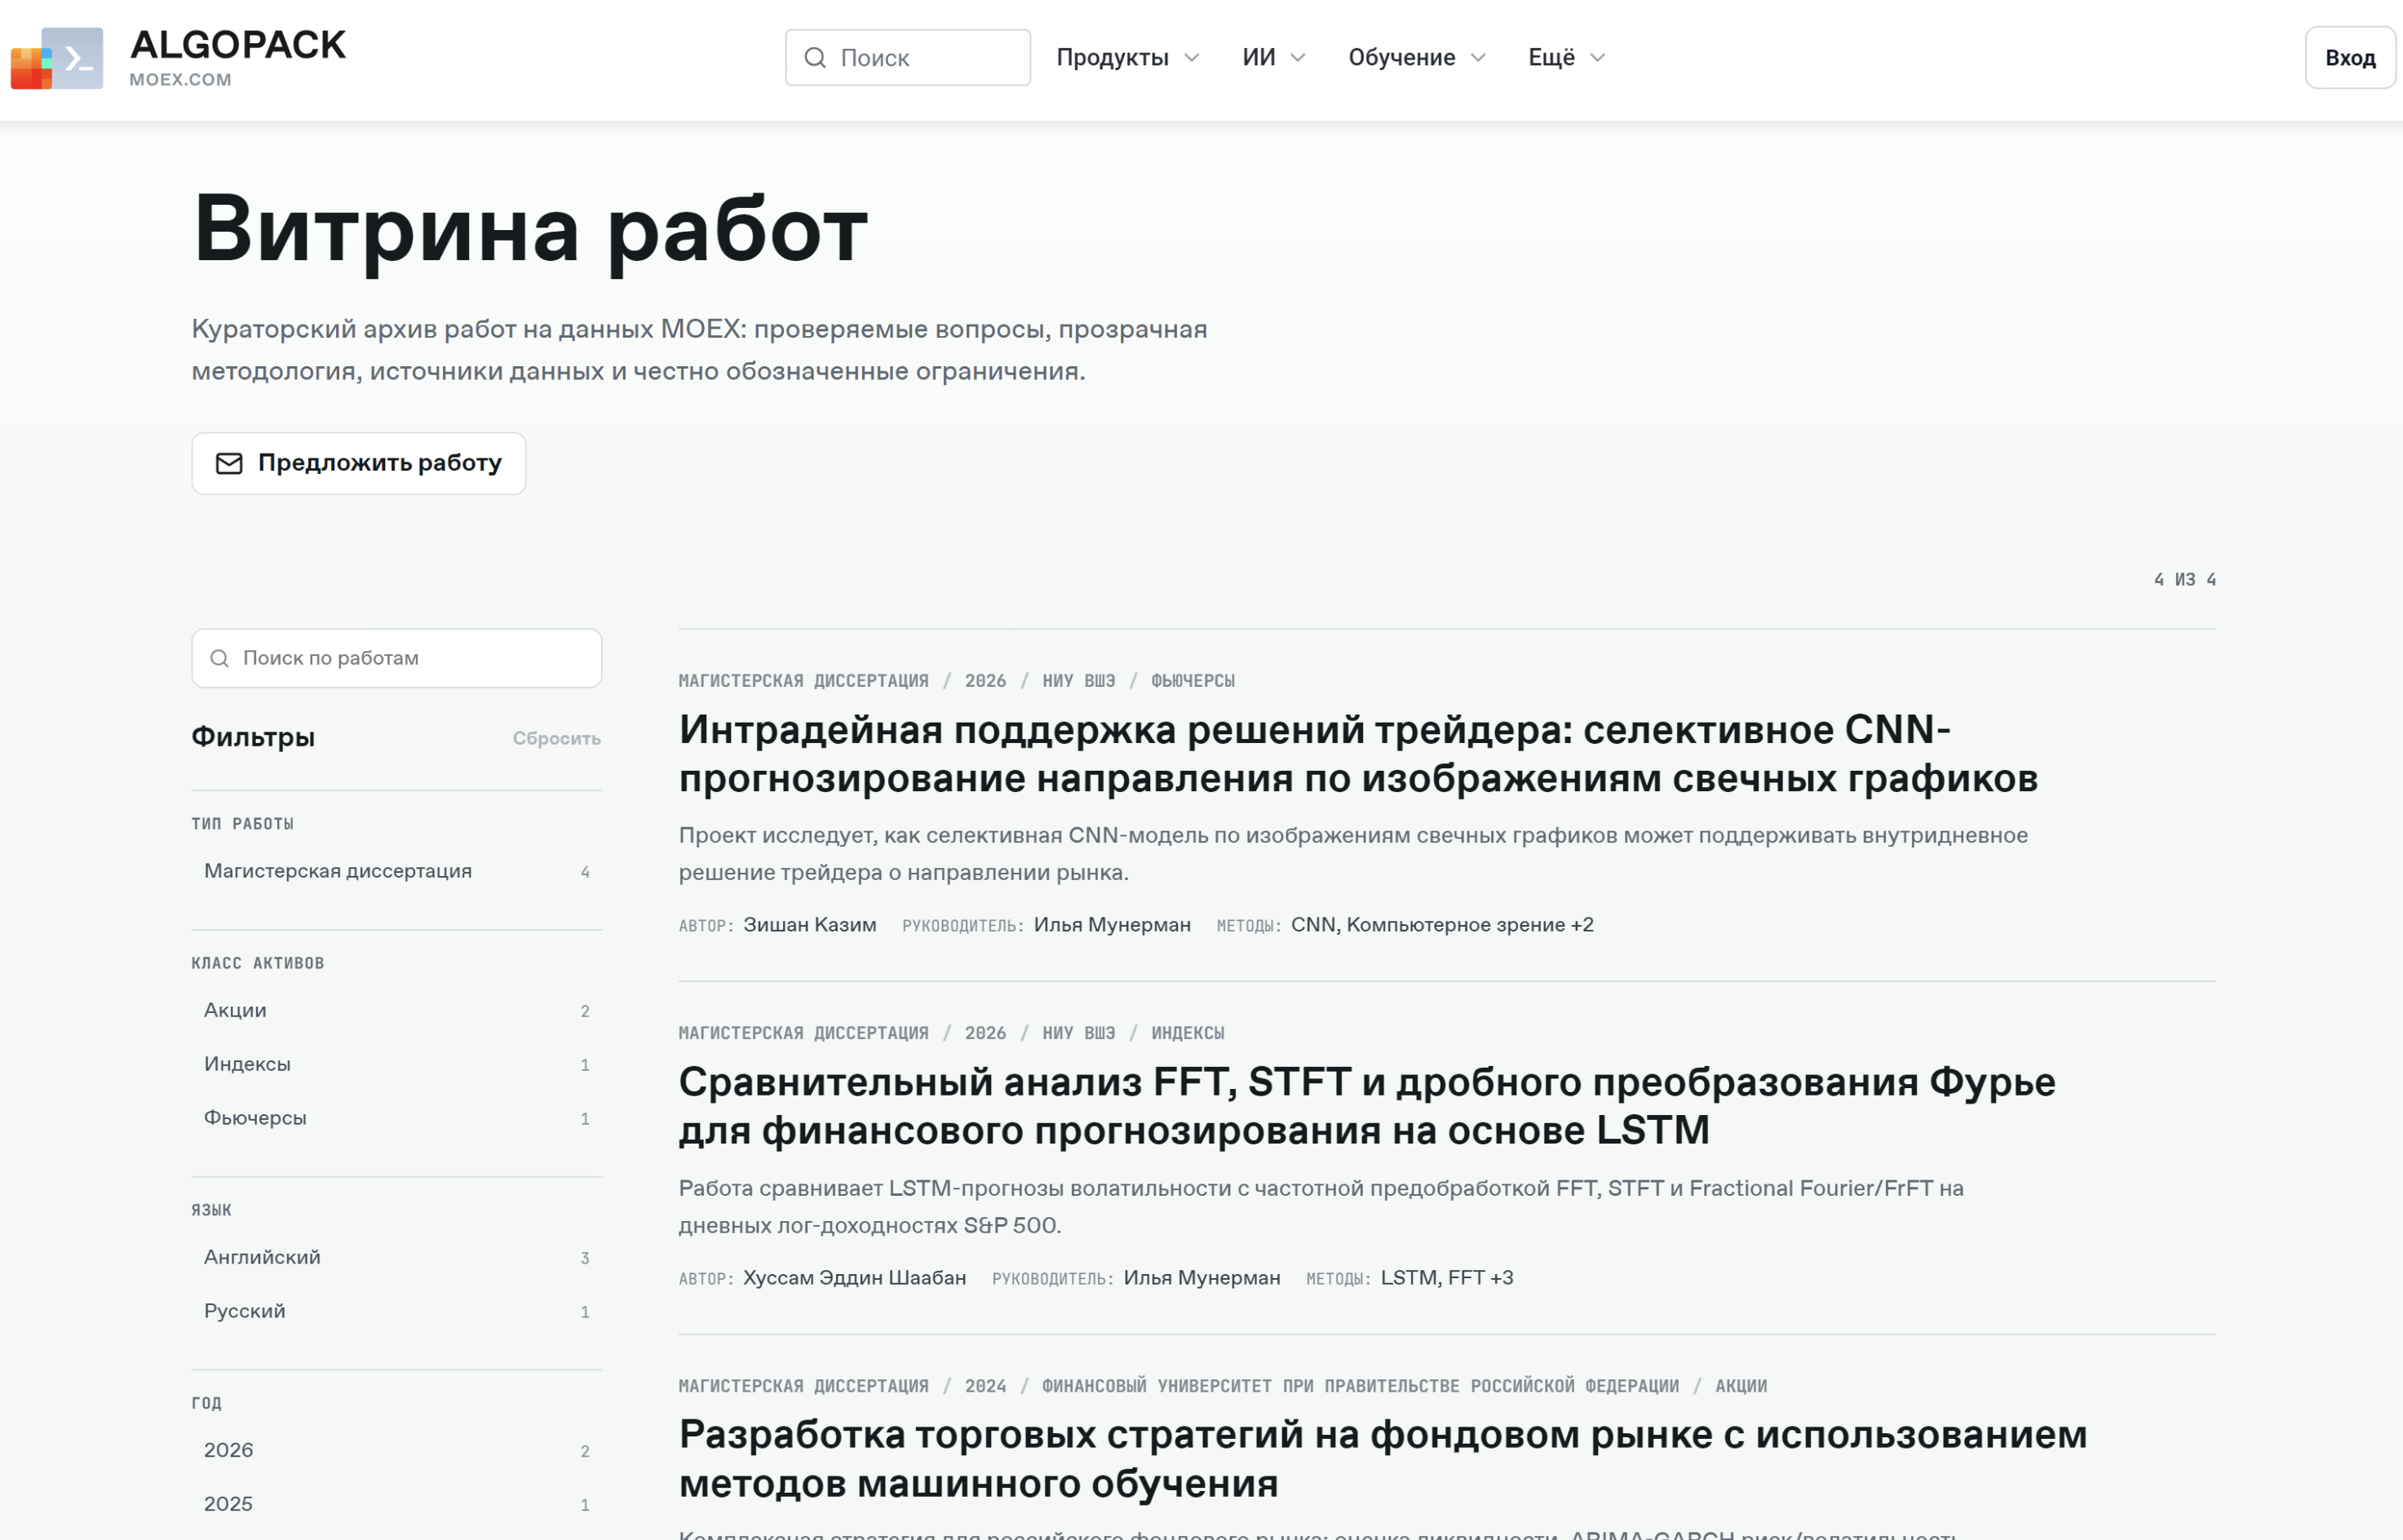Toggle the Русский language filter
Viewport: 2403px width, 1540px height.
click(x=397, y=1311)
